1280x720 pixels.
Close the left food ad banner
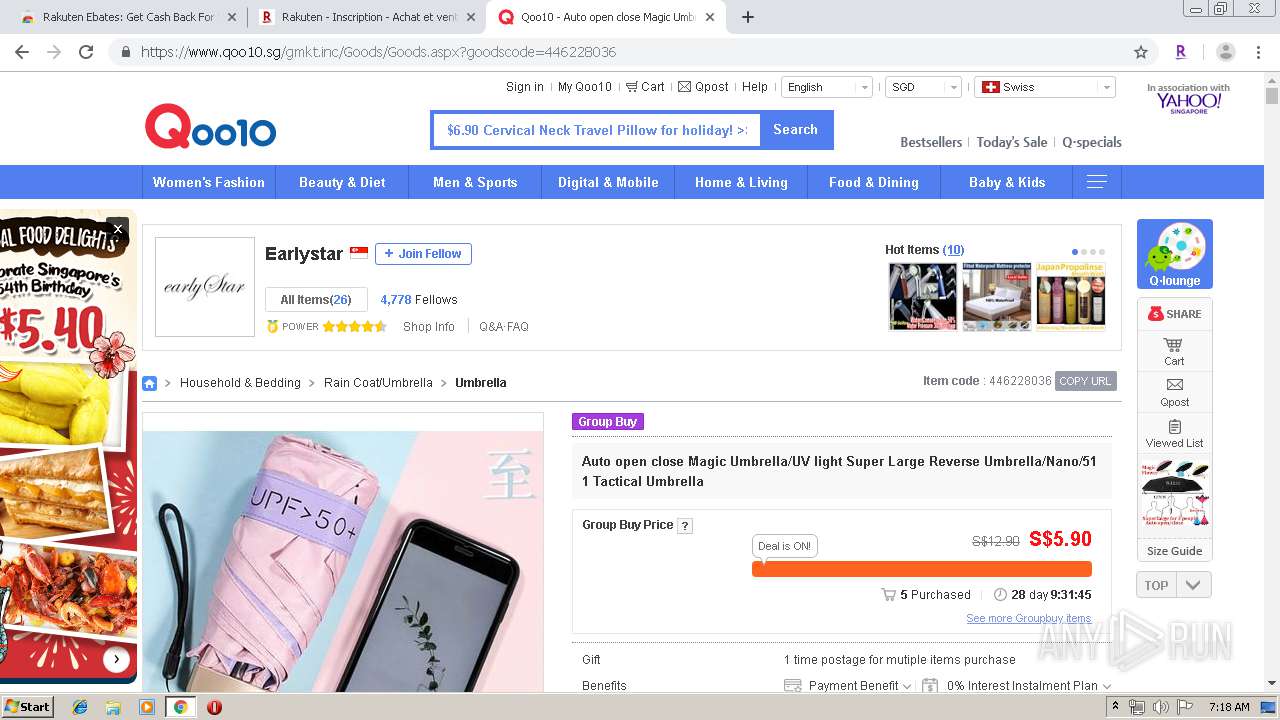click(x=117, y=229)
